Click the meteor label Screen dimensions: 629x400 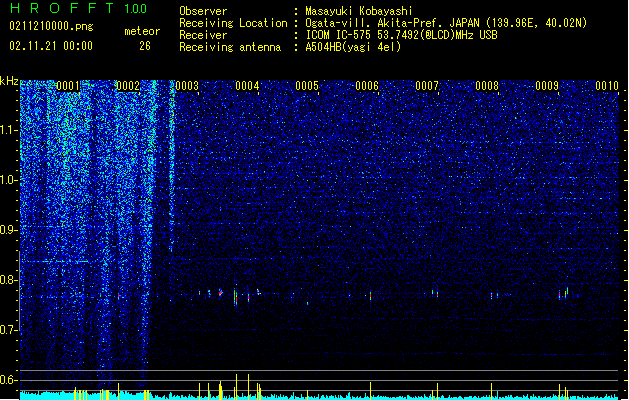pos(142,31)
